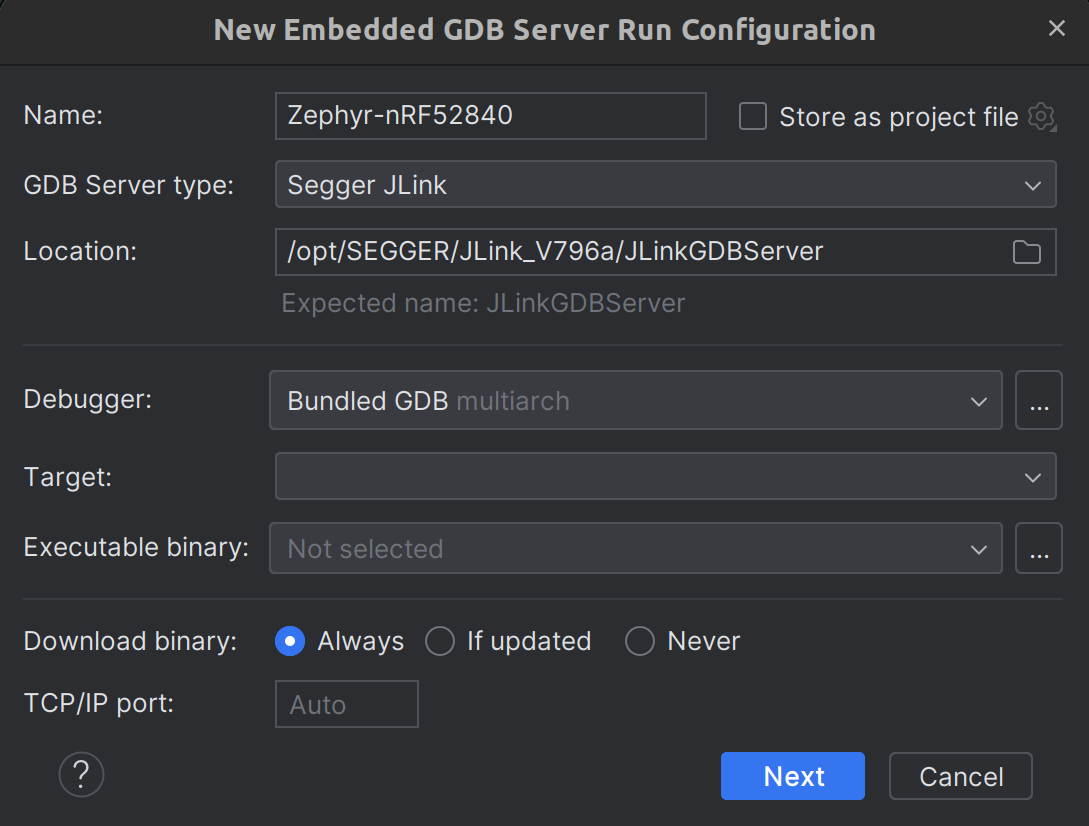
Task: Select the Always download binary option
Action: tap(290, 641)
